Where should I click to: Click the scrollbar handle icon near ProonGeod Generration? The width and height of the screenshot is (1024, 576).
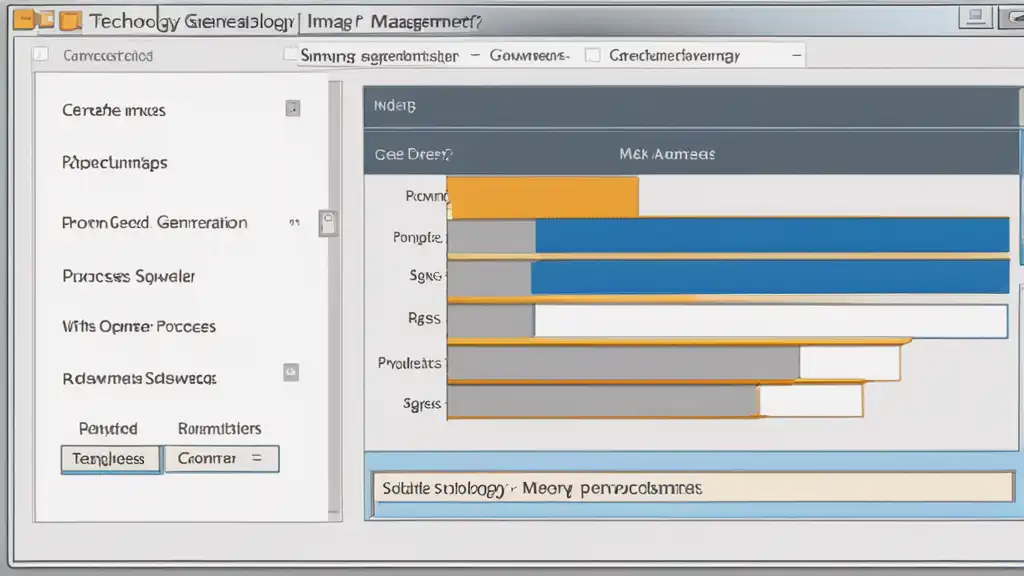327,223
